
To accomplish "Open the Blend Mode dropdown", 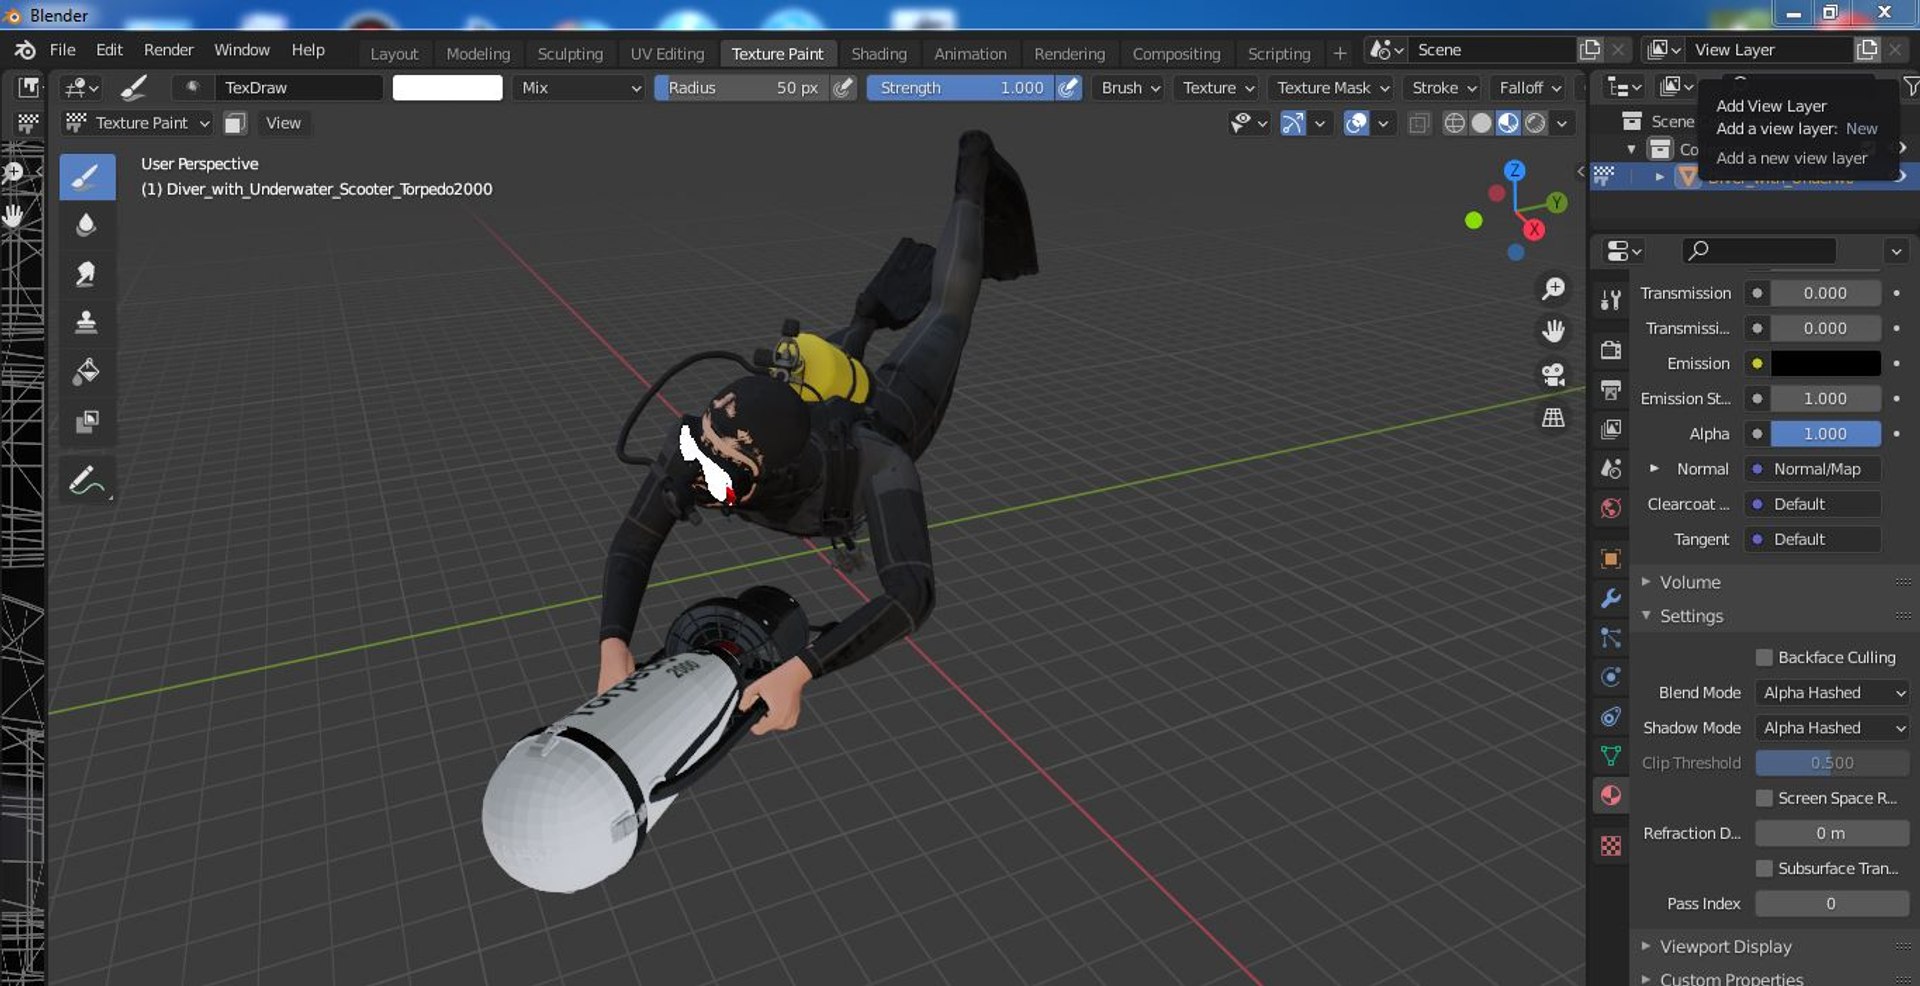I will 1833,692.
